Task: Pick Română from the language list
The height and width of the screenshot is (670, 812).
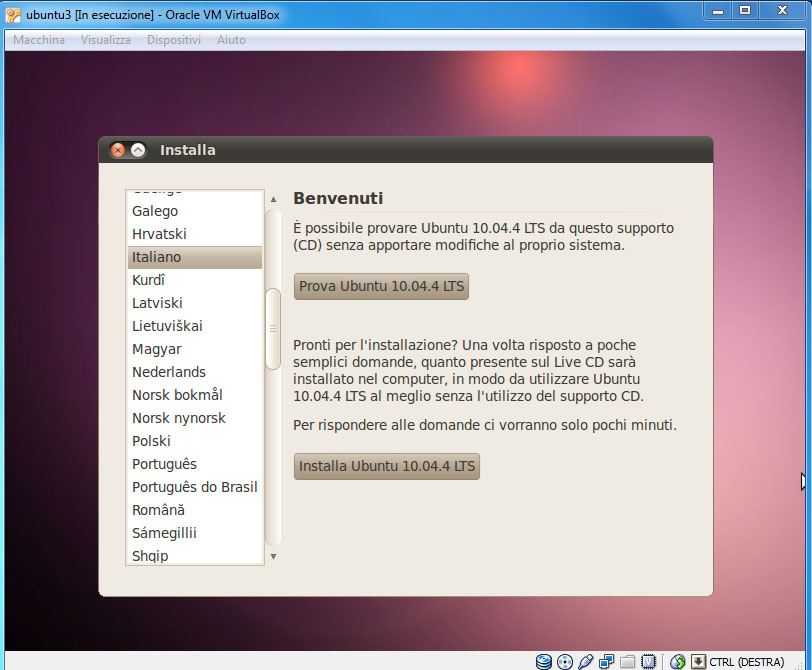Action: pyautogui.click(x=195, y=510)
